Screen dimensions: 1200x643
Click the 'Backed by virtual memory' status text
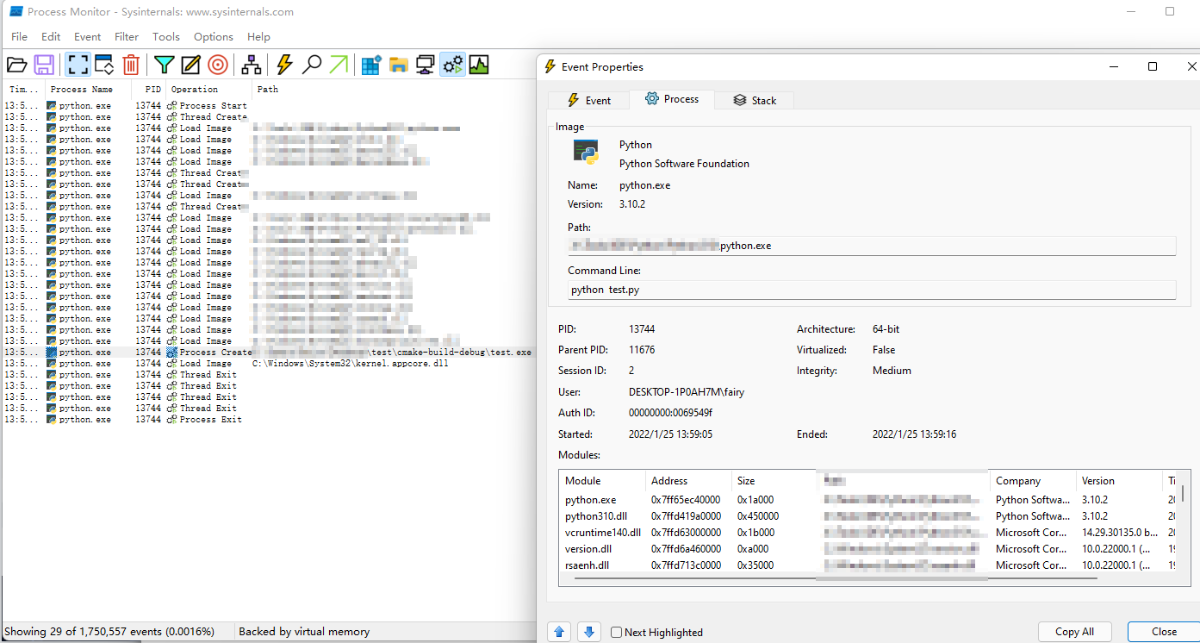click(304, 632)
